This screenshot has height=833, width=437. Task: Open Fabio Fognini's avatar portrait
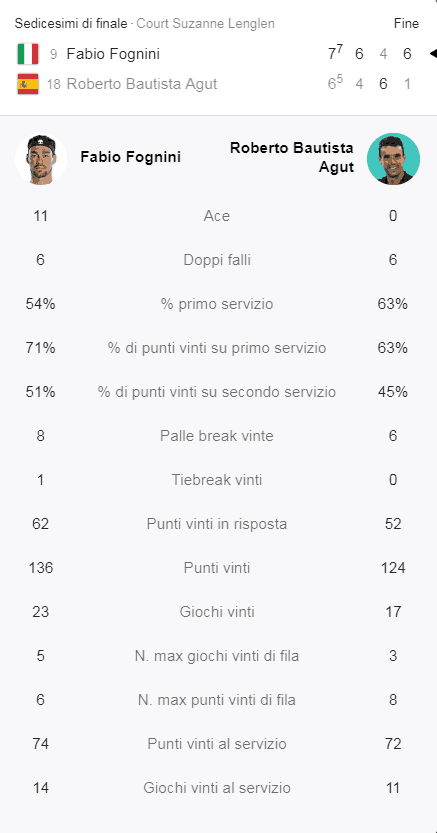click(41, 159)
